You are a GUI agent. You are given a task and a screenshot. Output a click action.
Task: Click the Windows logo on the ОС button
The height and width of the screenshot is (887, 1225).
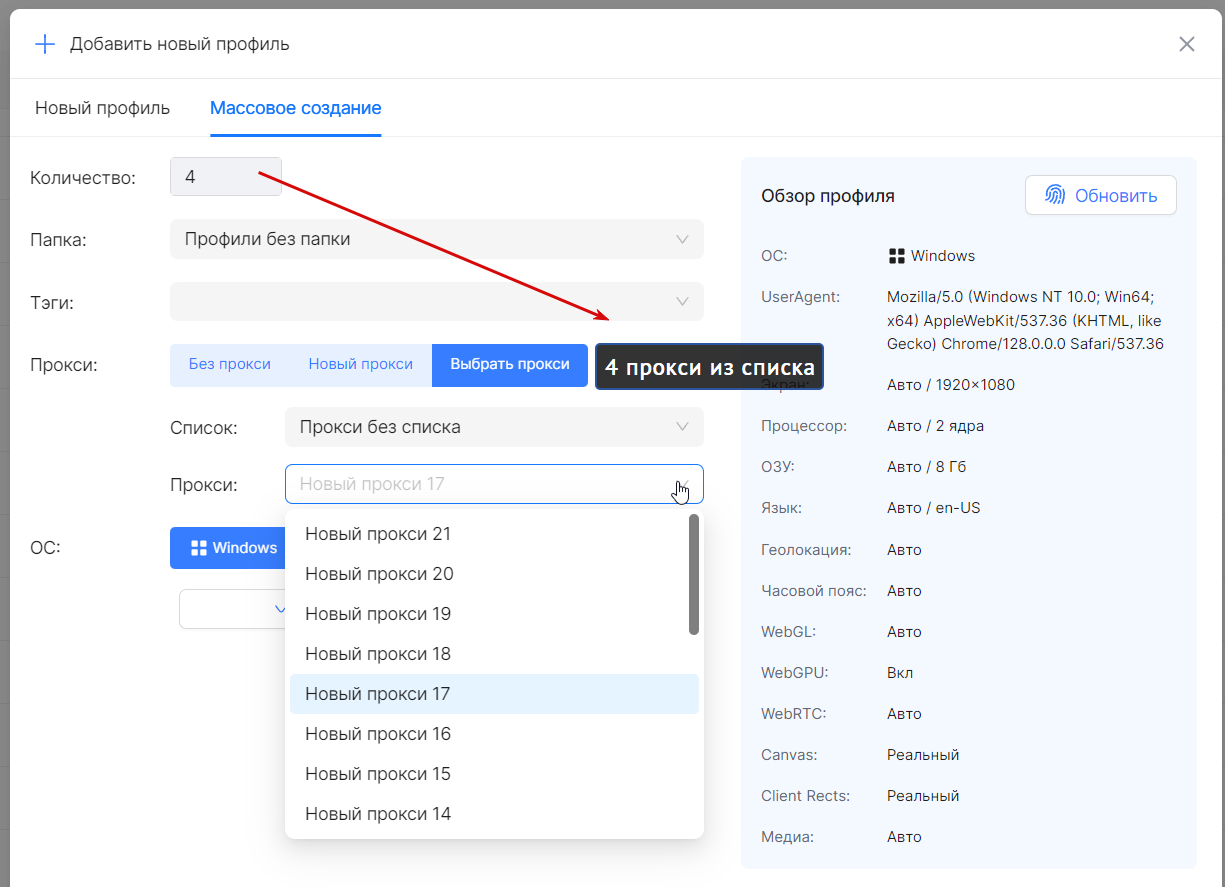(x=198, y=548)
